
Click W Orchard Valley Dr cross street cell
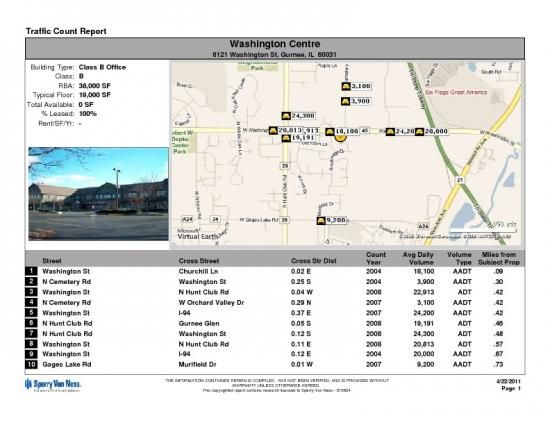tap(211, 303)
